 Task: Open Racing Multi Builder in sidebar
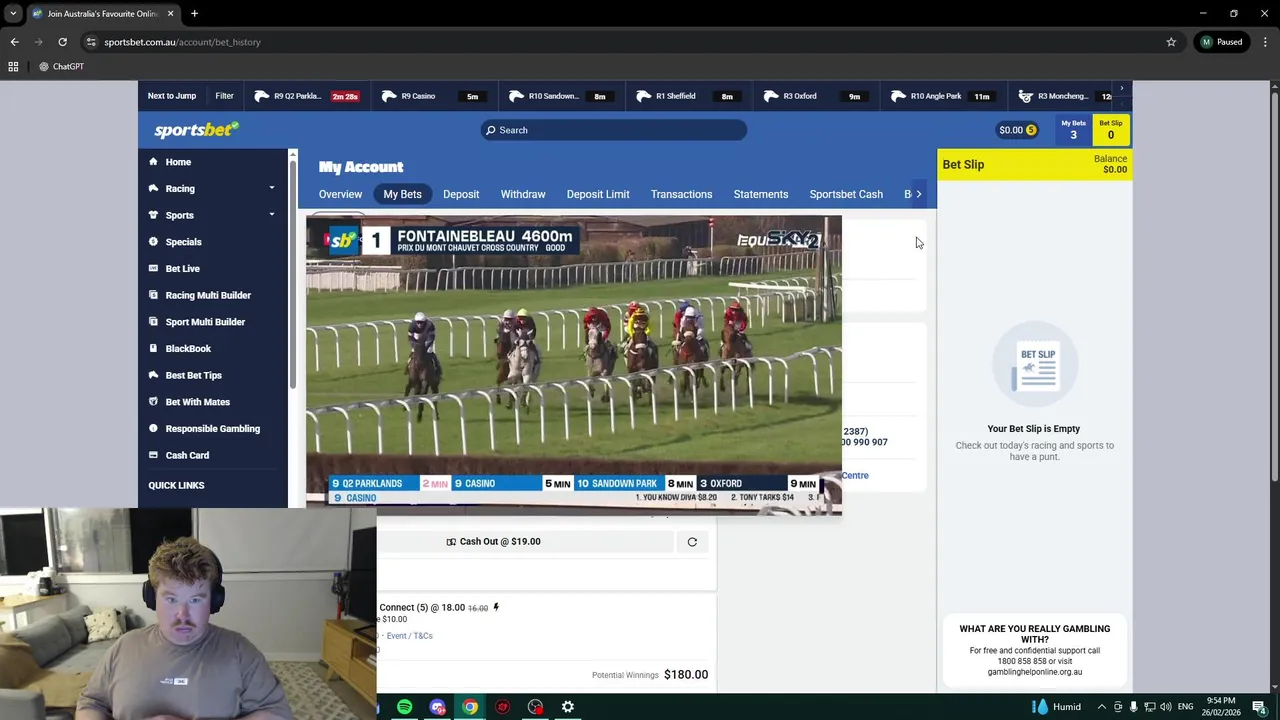(208, 295)
